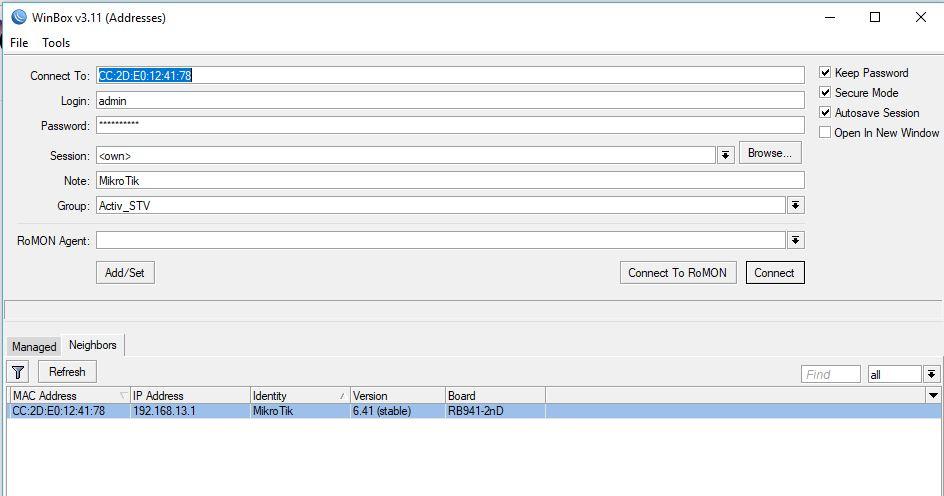Viewport: 944px width, 496px height.
Task: Sort by Version column header
Action: point(397,395)
